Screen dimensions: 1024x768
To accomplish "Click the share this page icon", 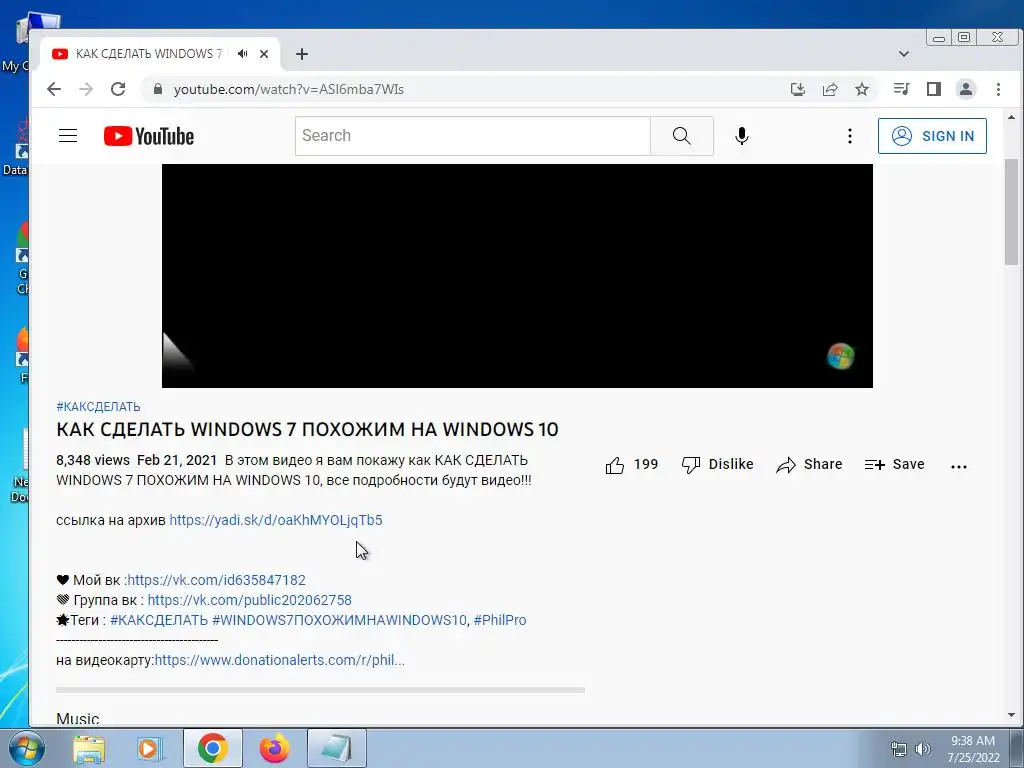I will click(830, 89).
